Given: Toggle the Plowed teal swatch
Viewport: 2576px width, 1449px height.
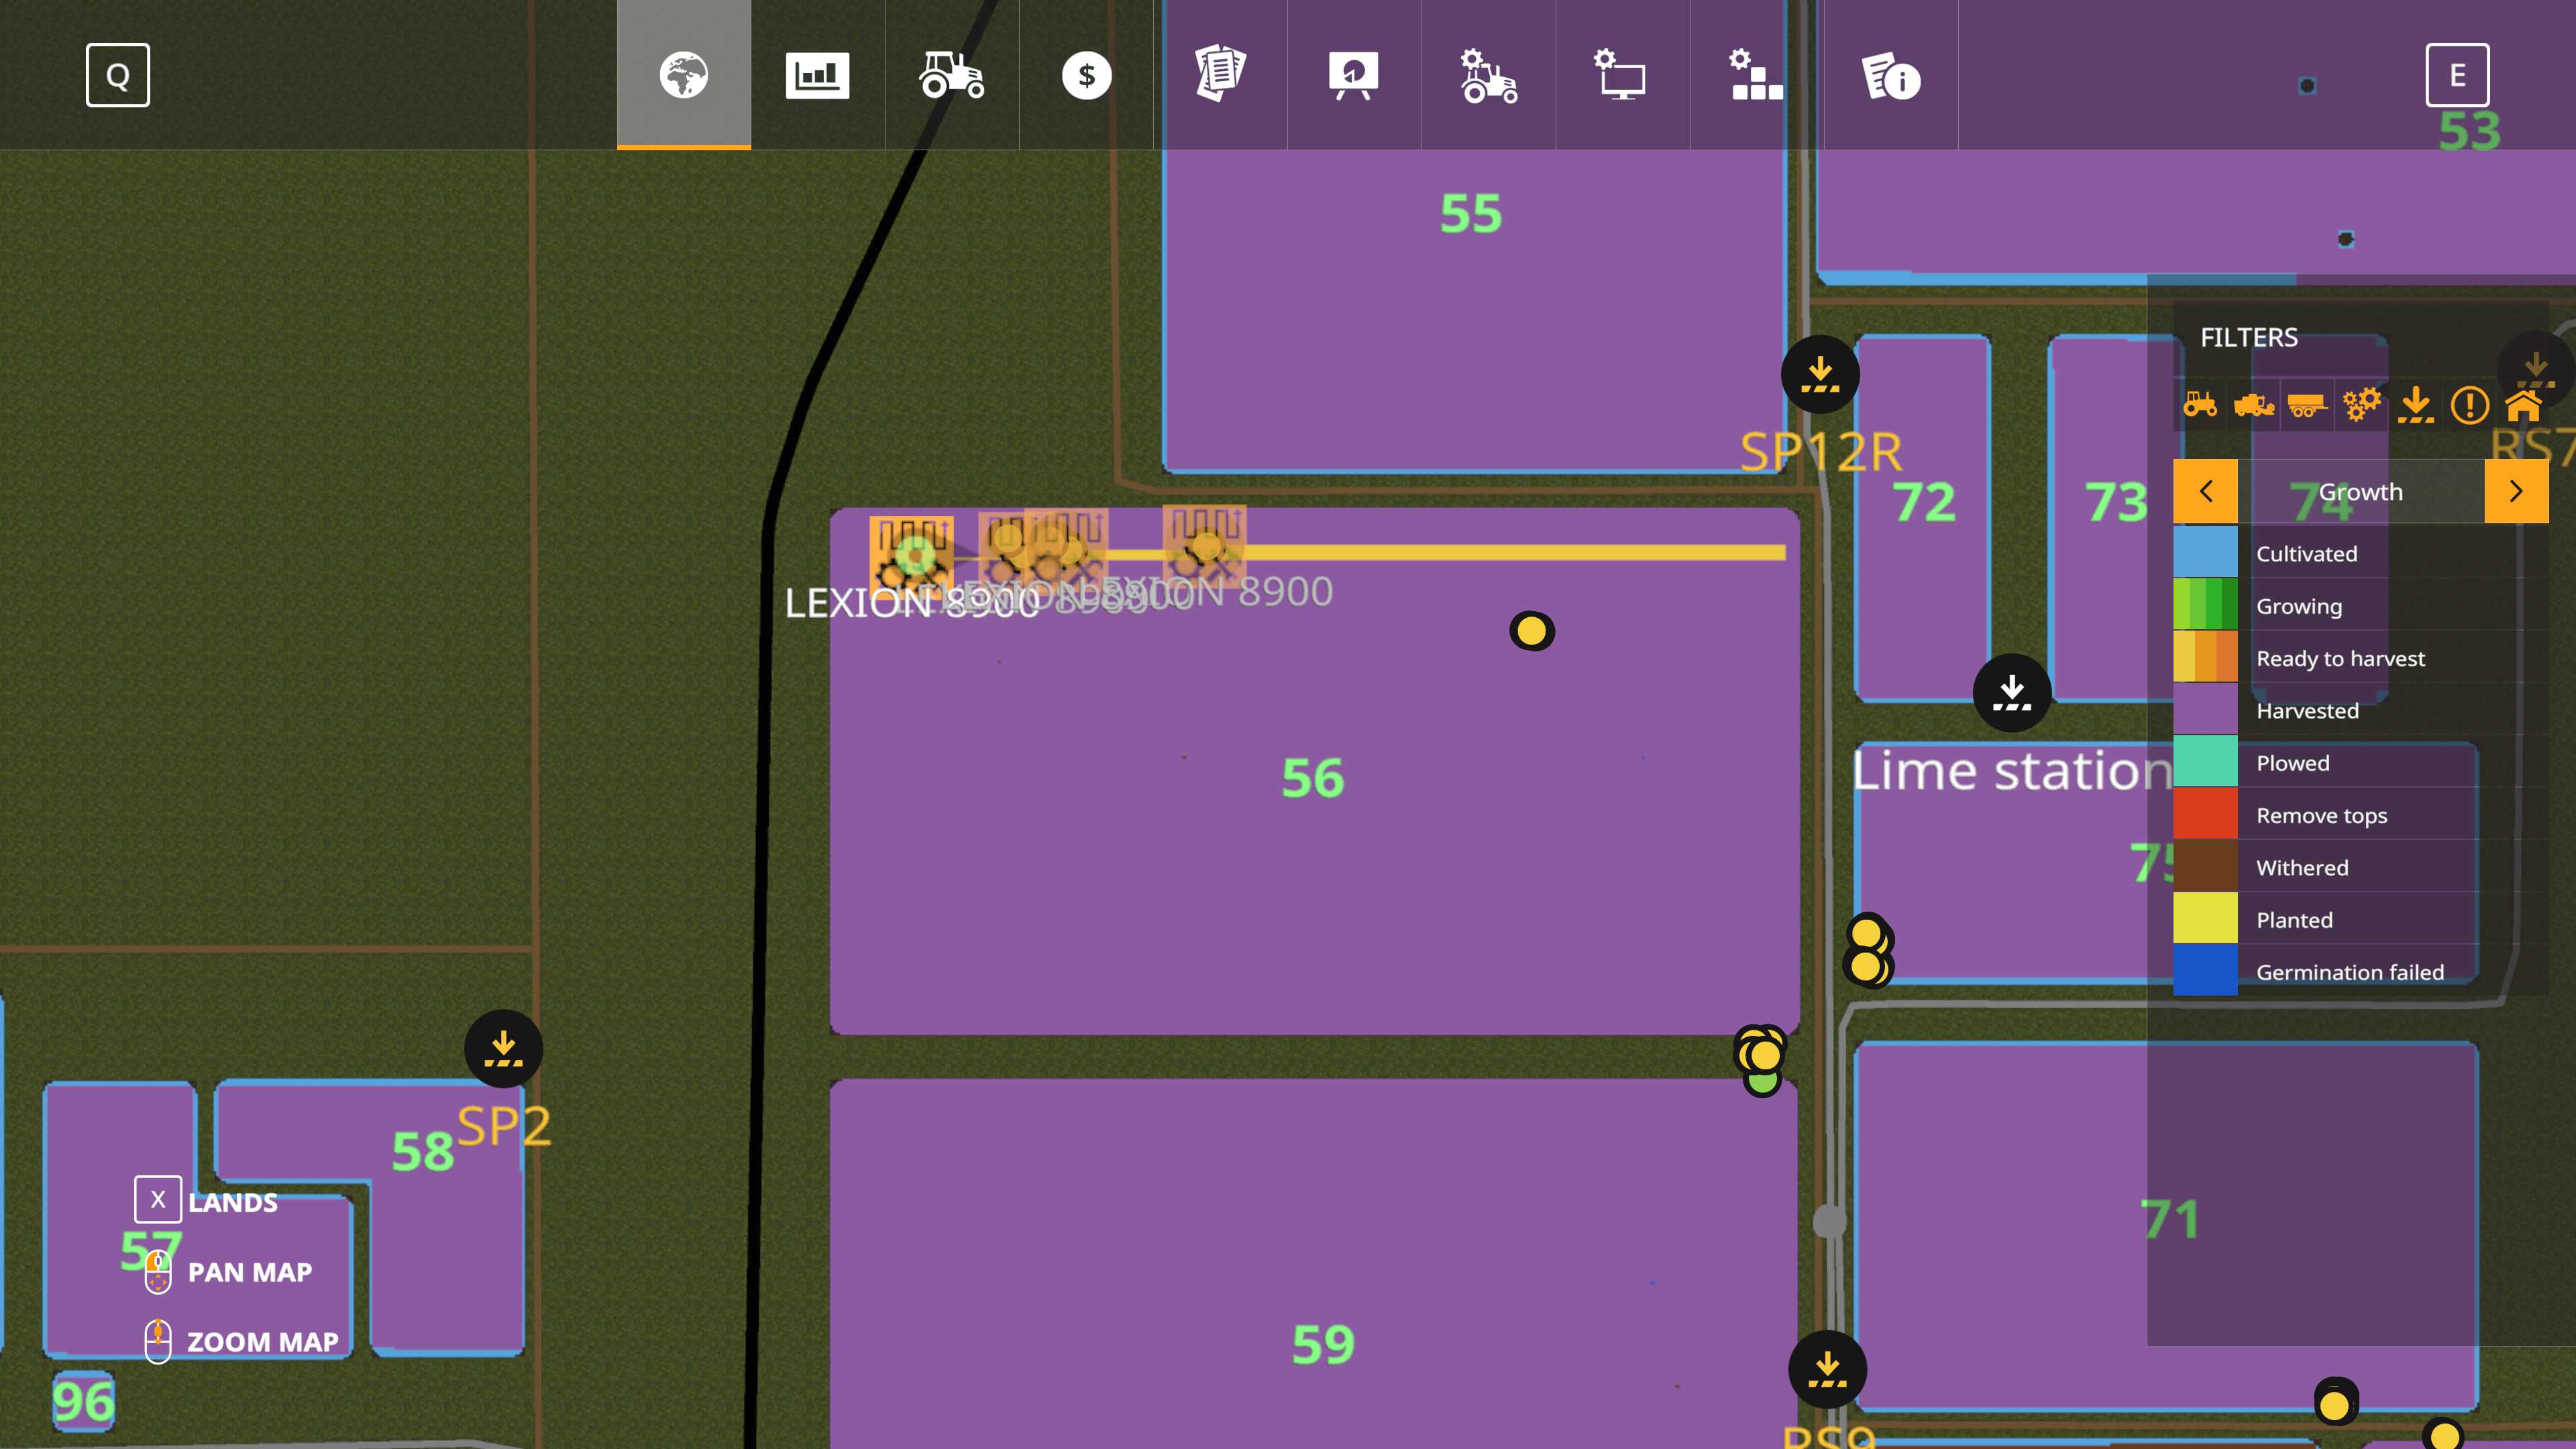Looking at the screenshot, I should pos(2205,761).
